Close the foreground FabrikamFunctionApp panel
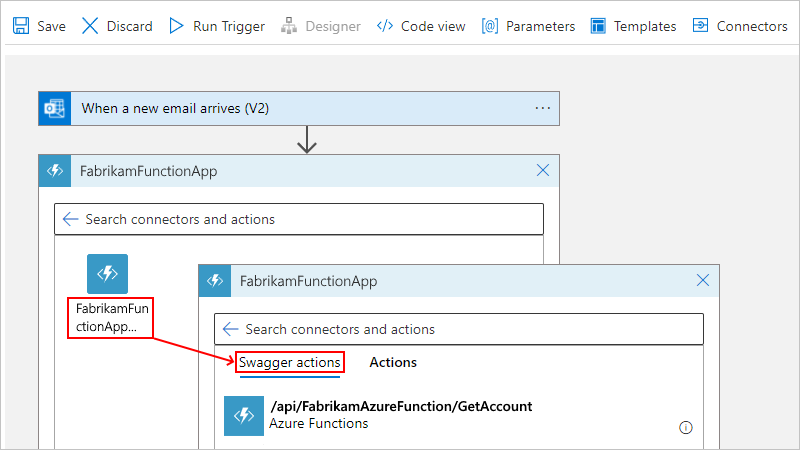 click(703, 281)
